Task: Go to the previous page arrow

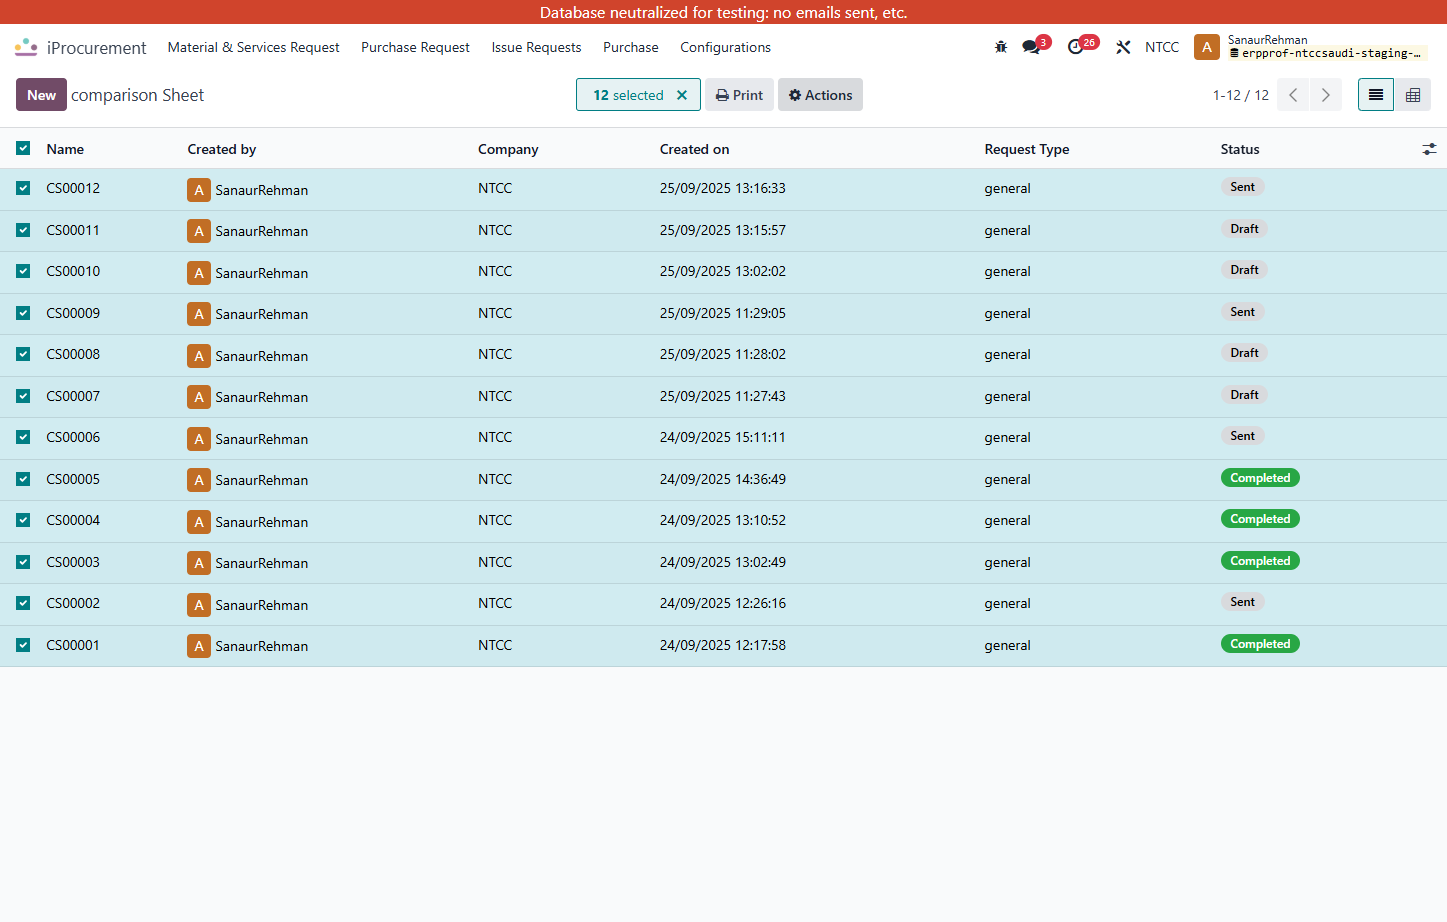Action: tap(1293, 95)
